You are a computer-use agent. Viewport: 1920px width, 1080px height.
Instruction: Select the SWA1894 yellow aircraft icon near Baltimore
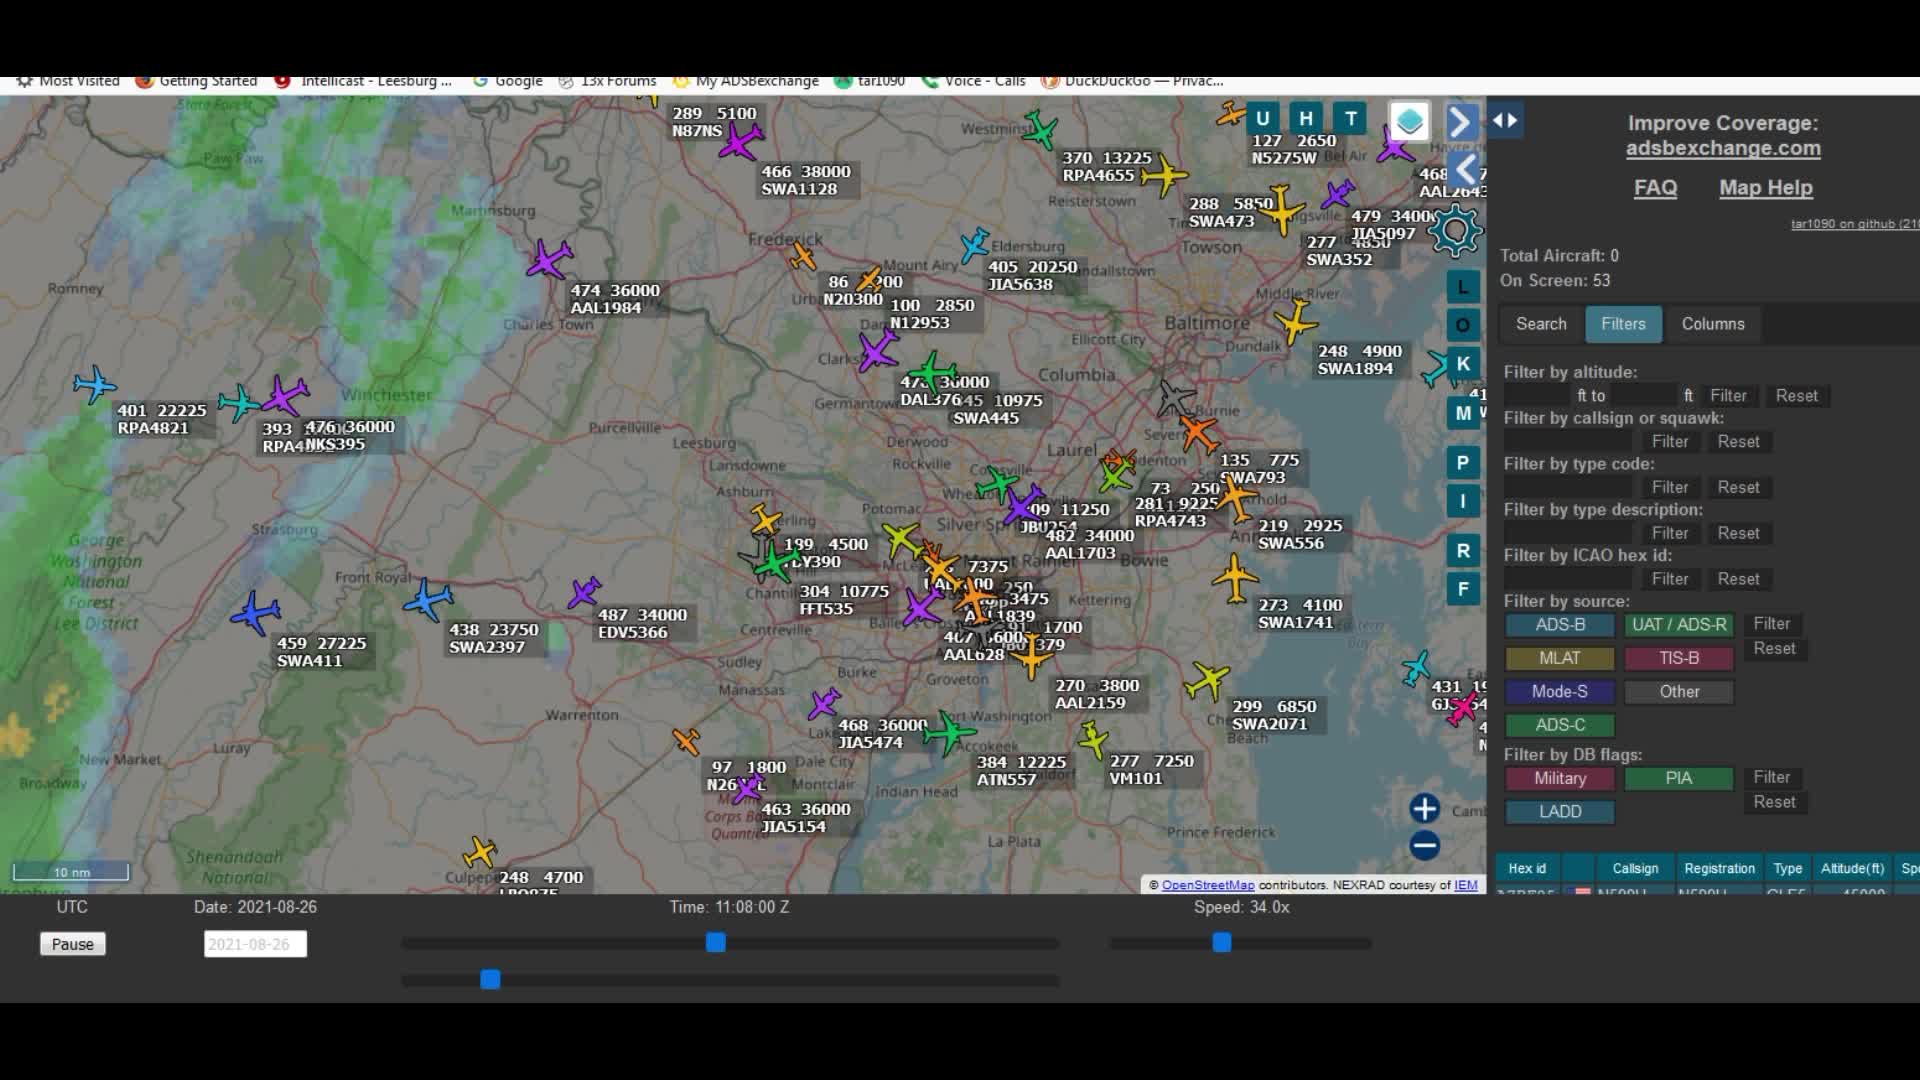pos(1296,322)
